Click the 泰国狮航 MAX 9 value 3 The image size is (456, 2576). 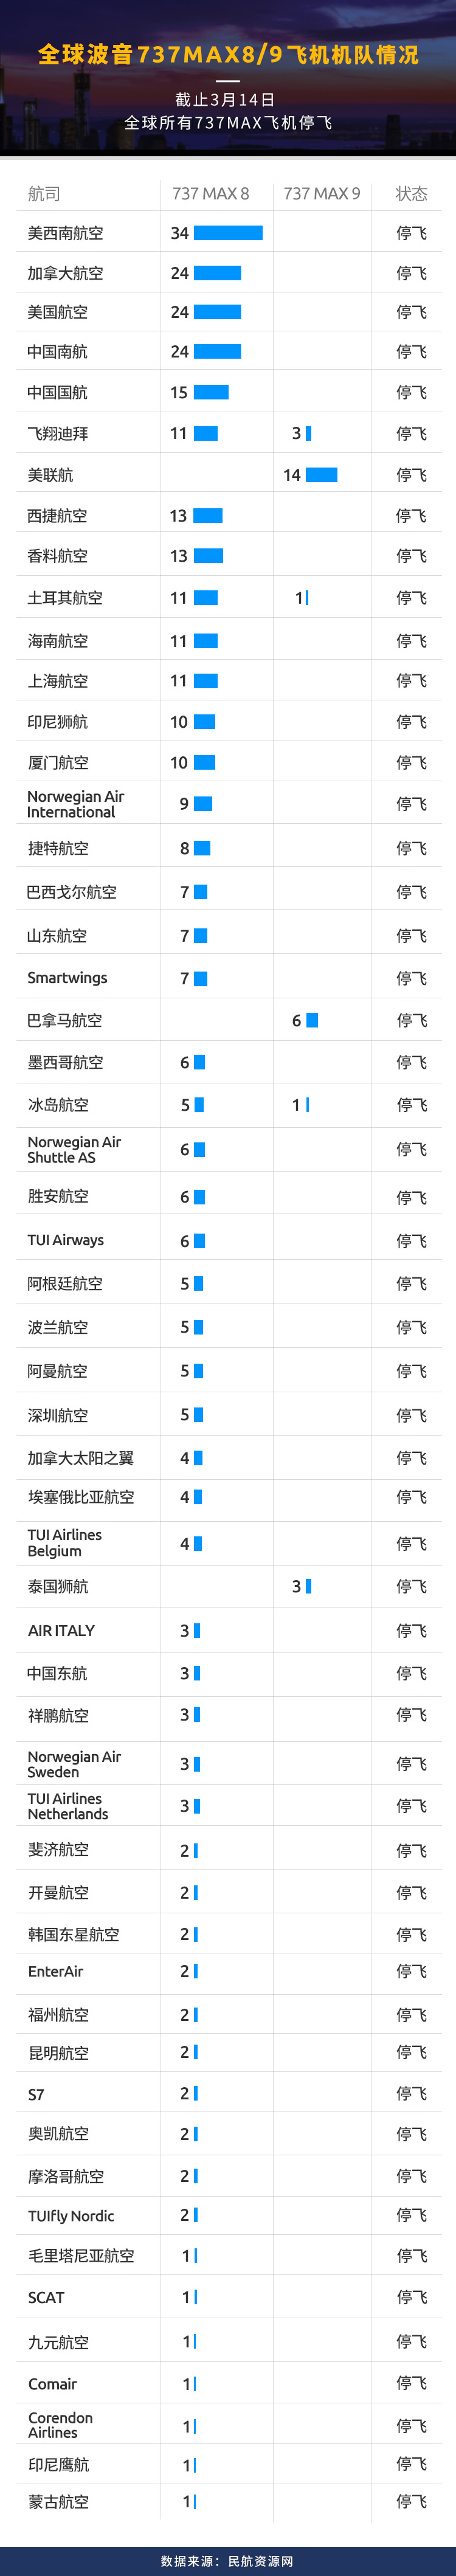point(296,1586)
